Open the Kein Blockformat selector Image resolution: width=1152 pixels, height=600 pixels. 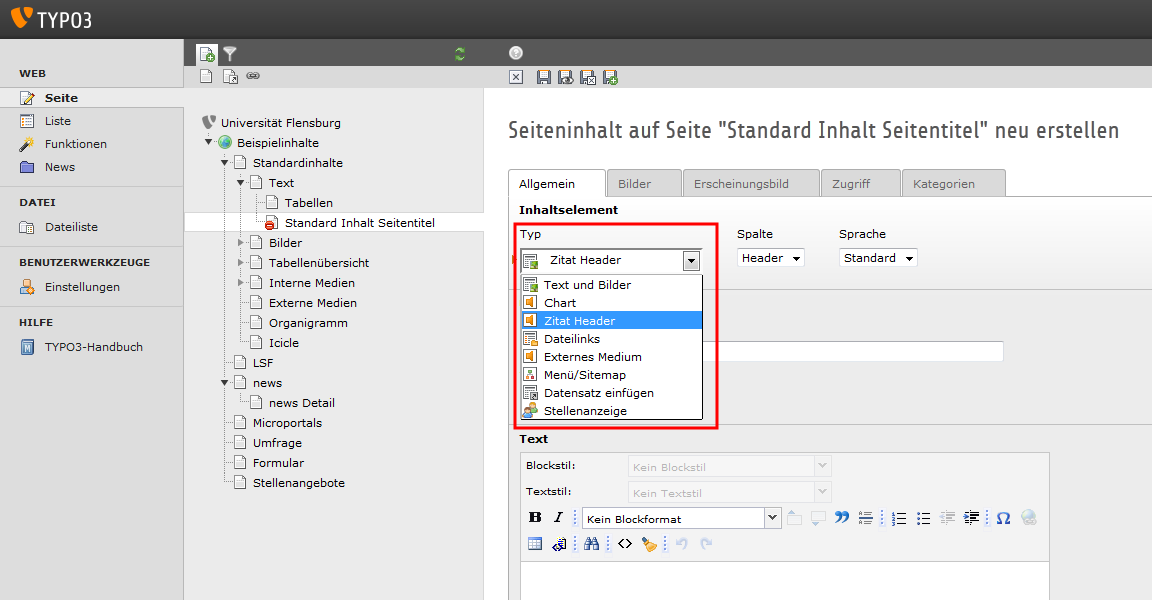681,519
